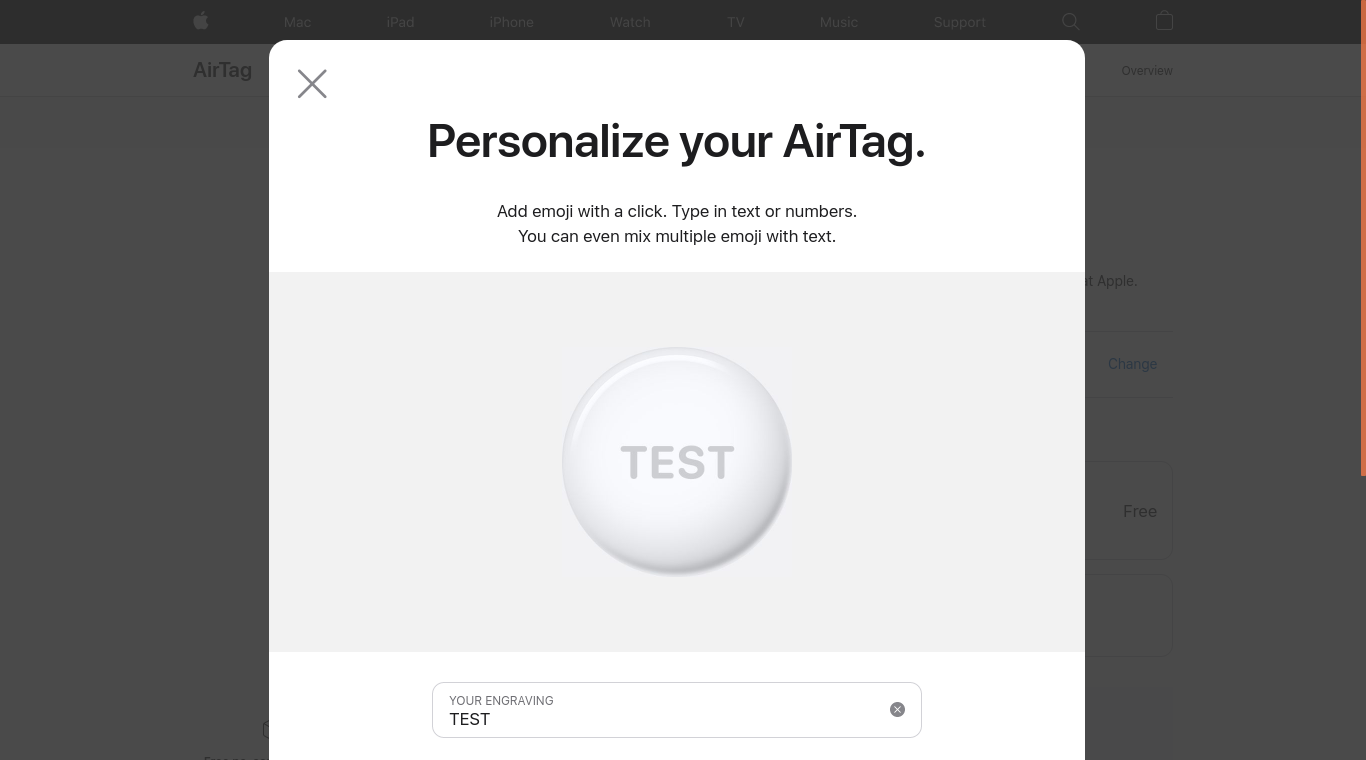Select the Free option card
Image resolution: width=1366 pixels, height=760 pixels.
click(1130, 511)
